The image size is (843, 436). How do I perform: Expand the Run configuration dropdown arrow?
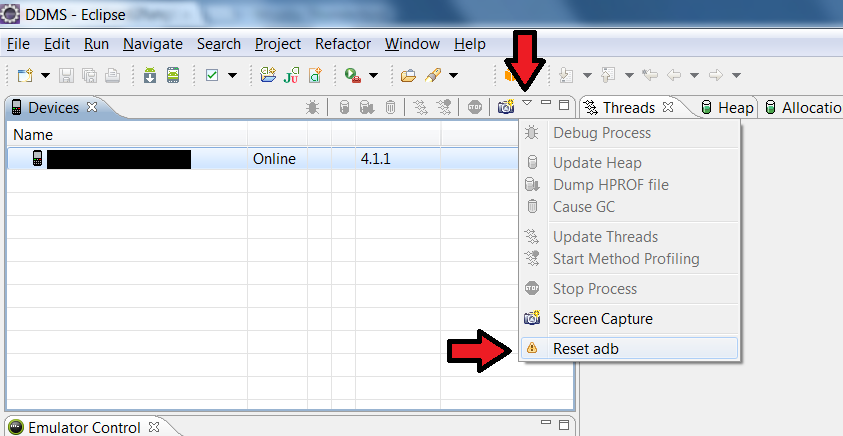click(x=374, y=75)
